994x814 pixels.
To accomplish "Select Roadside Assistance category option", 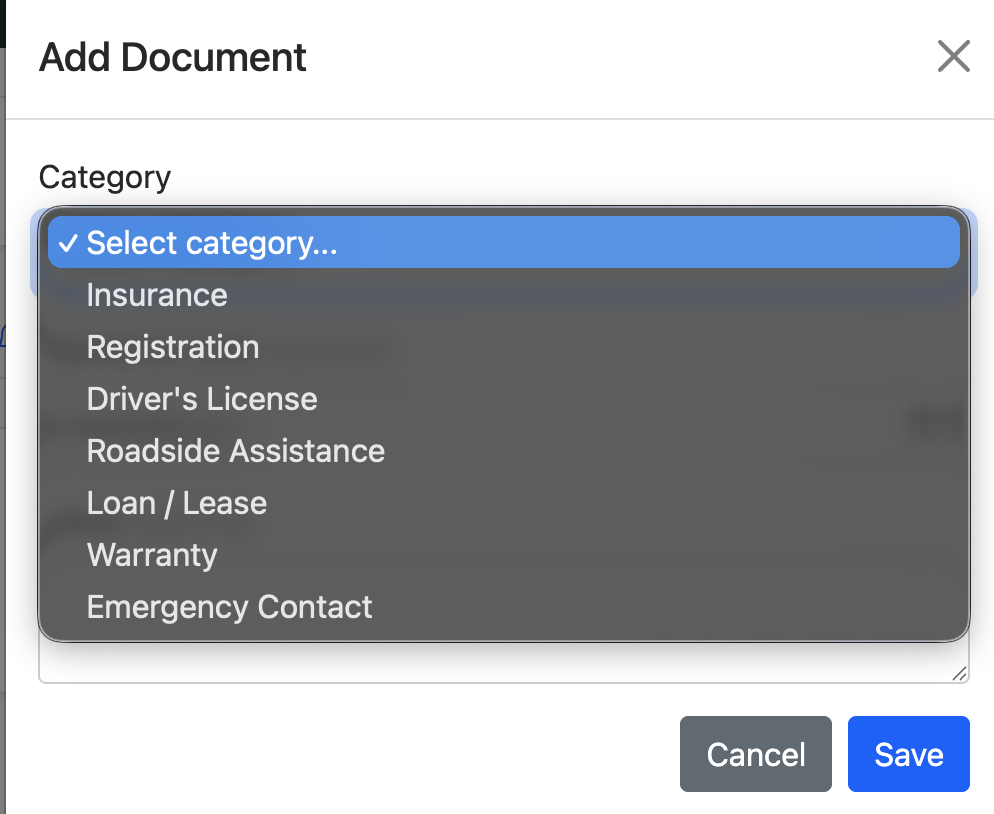I will 235,450.
